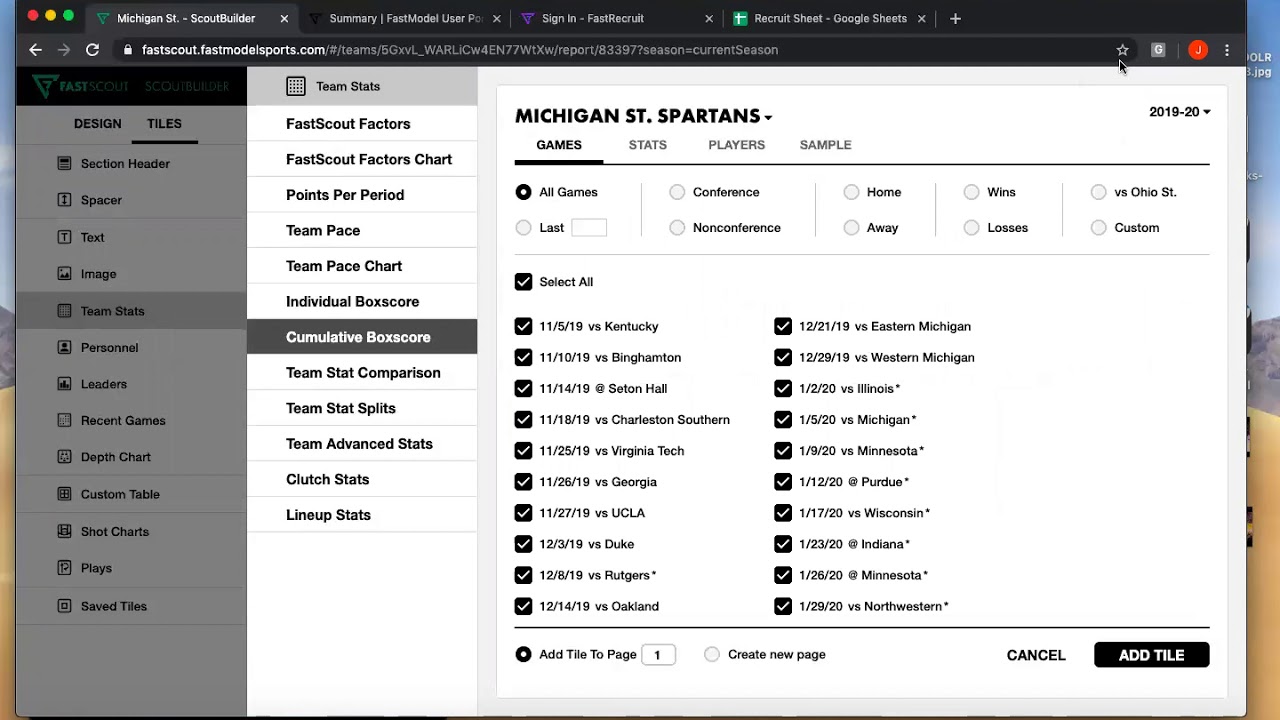
Task: Select Clutch Stats option
Action: pos(362,480)
